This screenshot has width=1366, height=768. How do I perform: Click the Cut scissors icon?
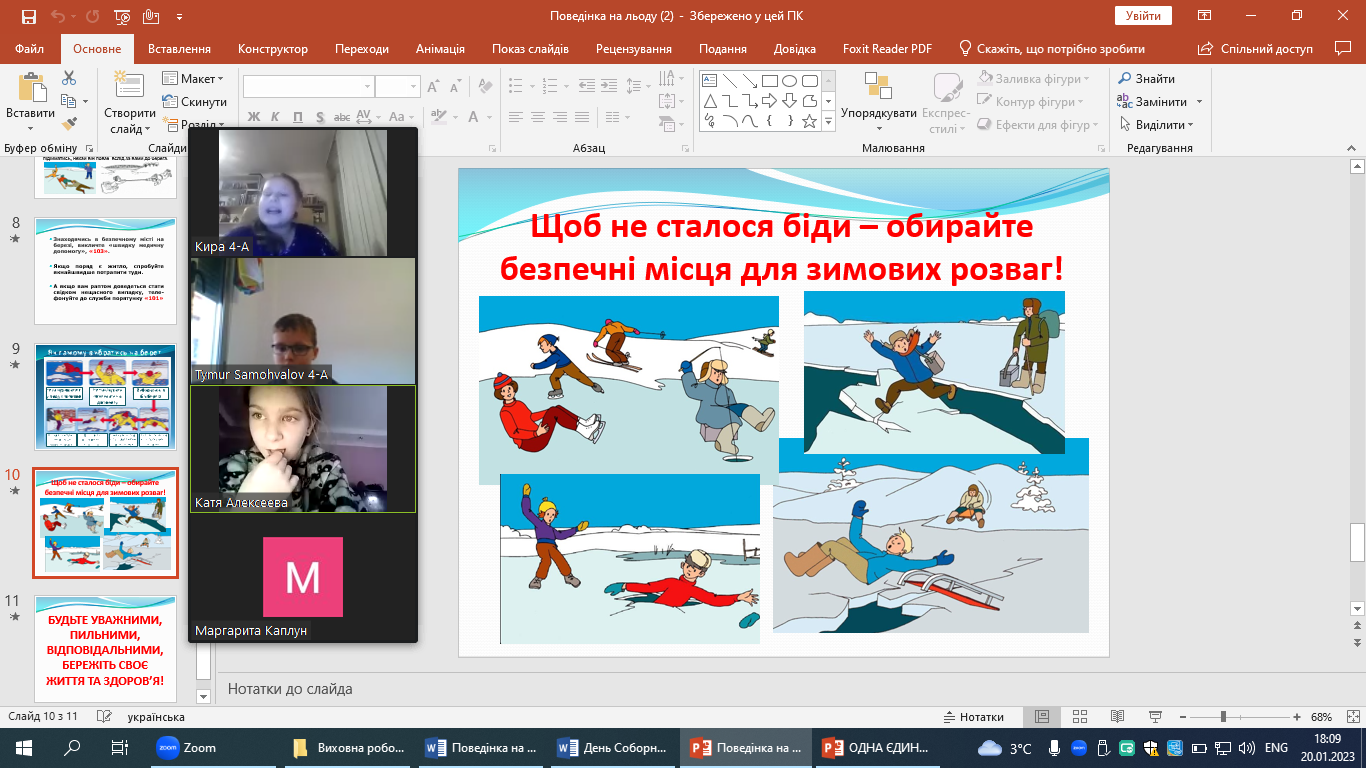(x=69, y=78)
